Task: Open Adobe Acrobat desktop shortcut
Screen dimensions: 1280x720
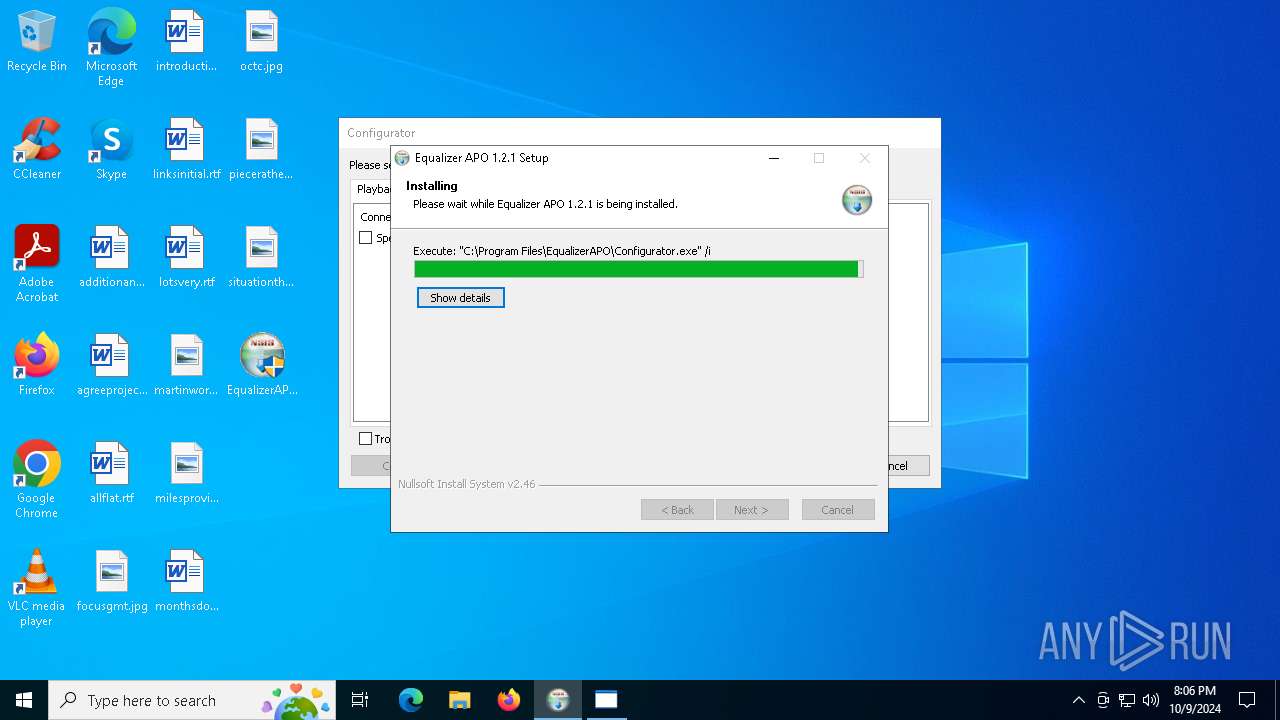Action: tap(37, 264)
